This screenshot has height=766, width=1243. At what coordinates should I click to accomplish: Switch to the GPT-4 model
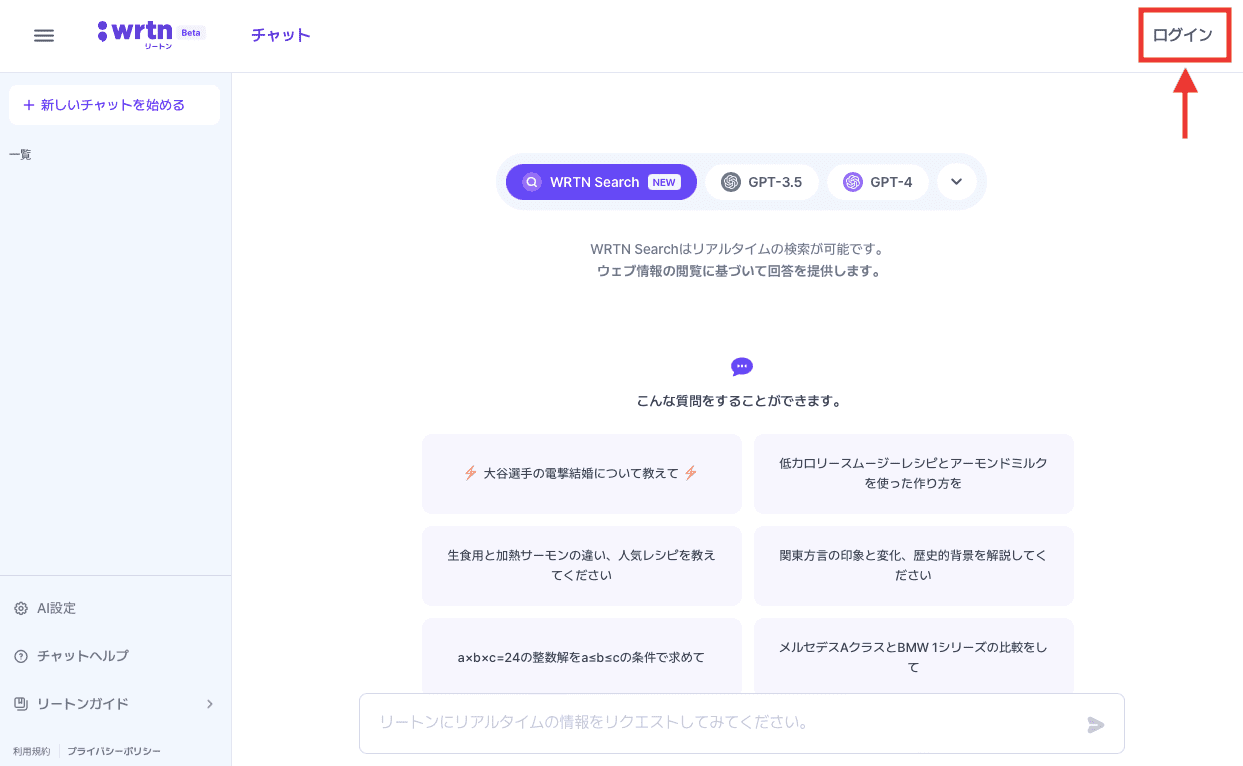point(877,182)
